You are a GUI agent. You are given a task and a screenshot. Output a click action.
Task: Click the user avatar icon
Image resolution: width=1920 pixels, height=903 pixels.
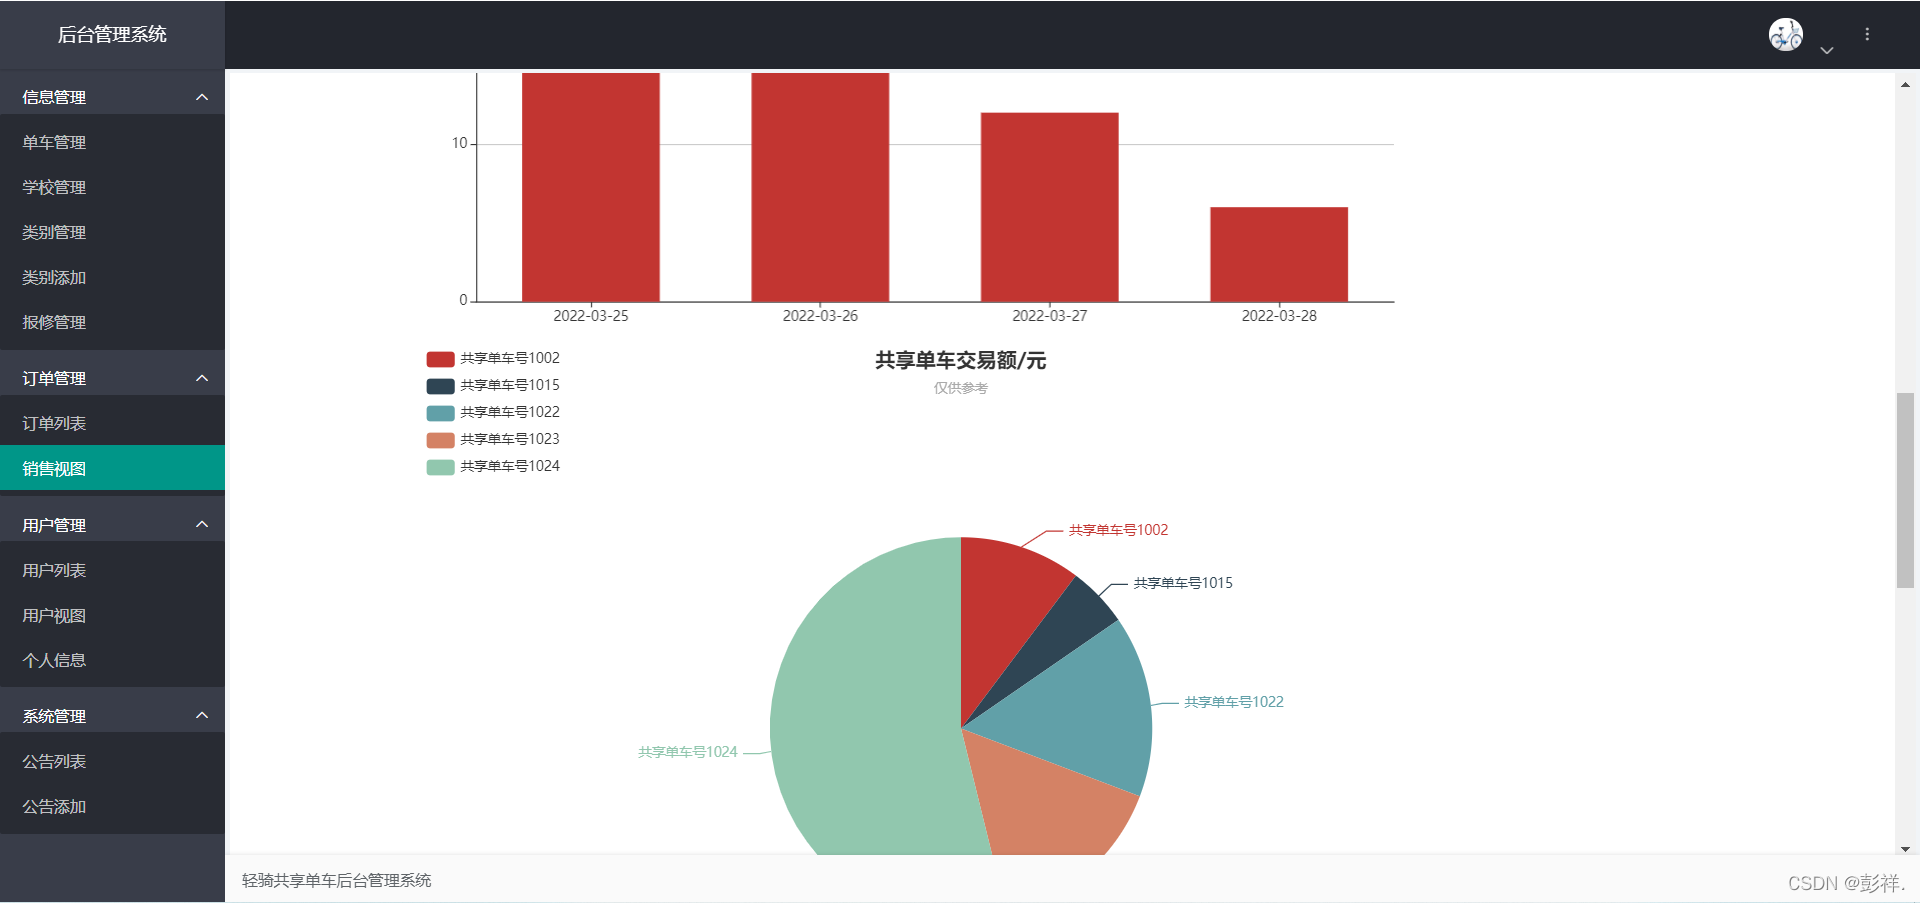pyautogui.click(x=1785, y=34)
